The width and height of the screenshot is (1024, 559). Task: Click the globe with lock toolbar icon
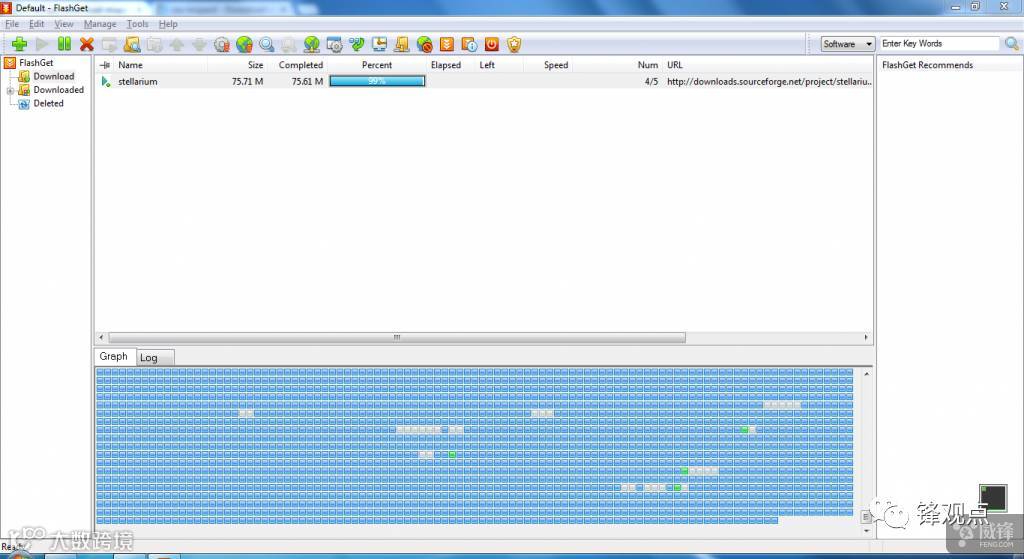coord(244,44)
